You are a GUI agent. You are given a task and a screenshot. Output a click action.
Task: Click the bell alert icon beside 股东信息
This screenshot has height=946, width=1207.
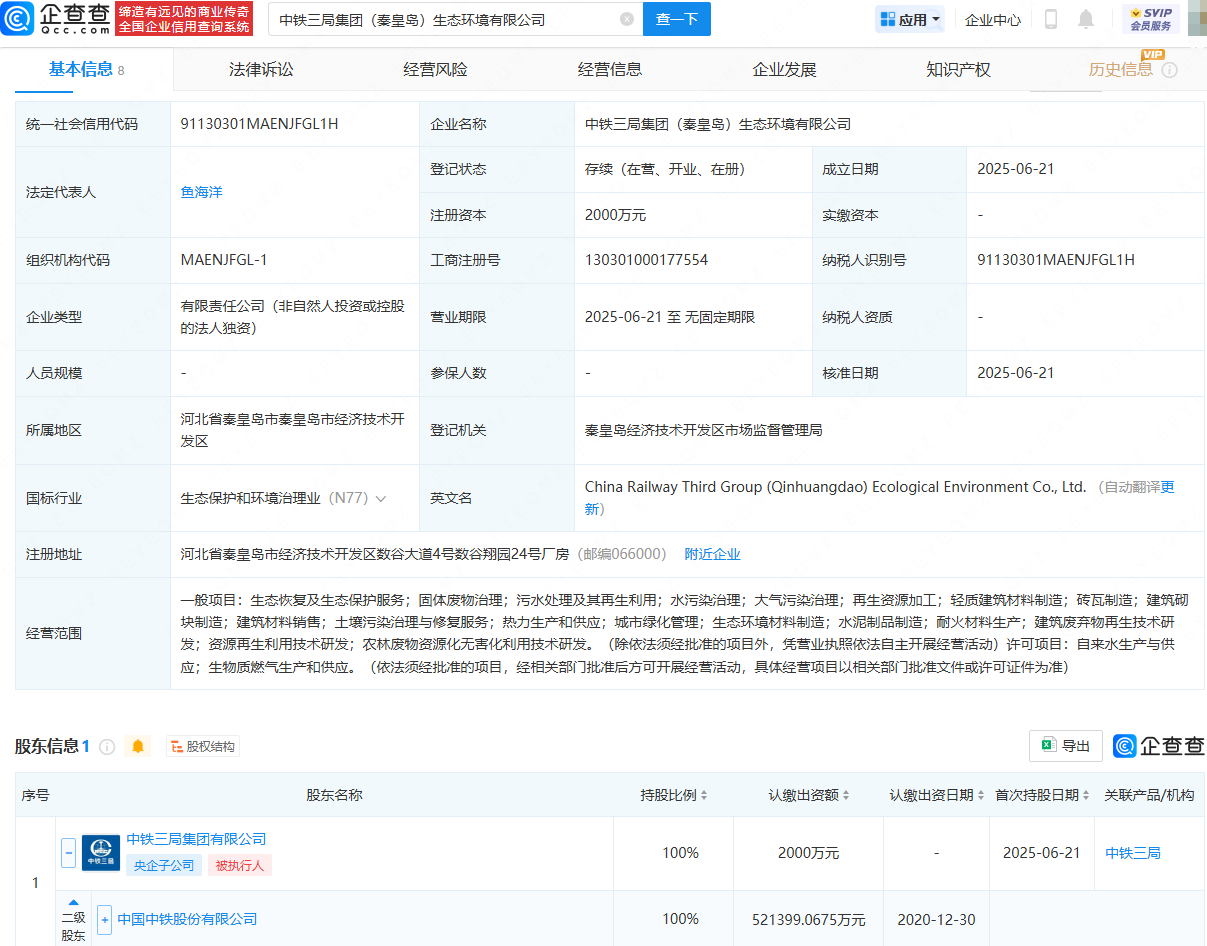[138, 747]
